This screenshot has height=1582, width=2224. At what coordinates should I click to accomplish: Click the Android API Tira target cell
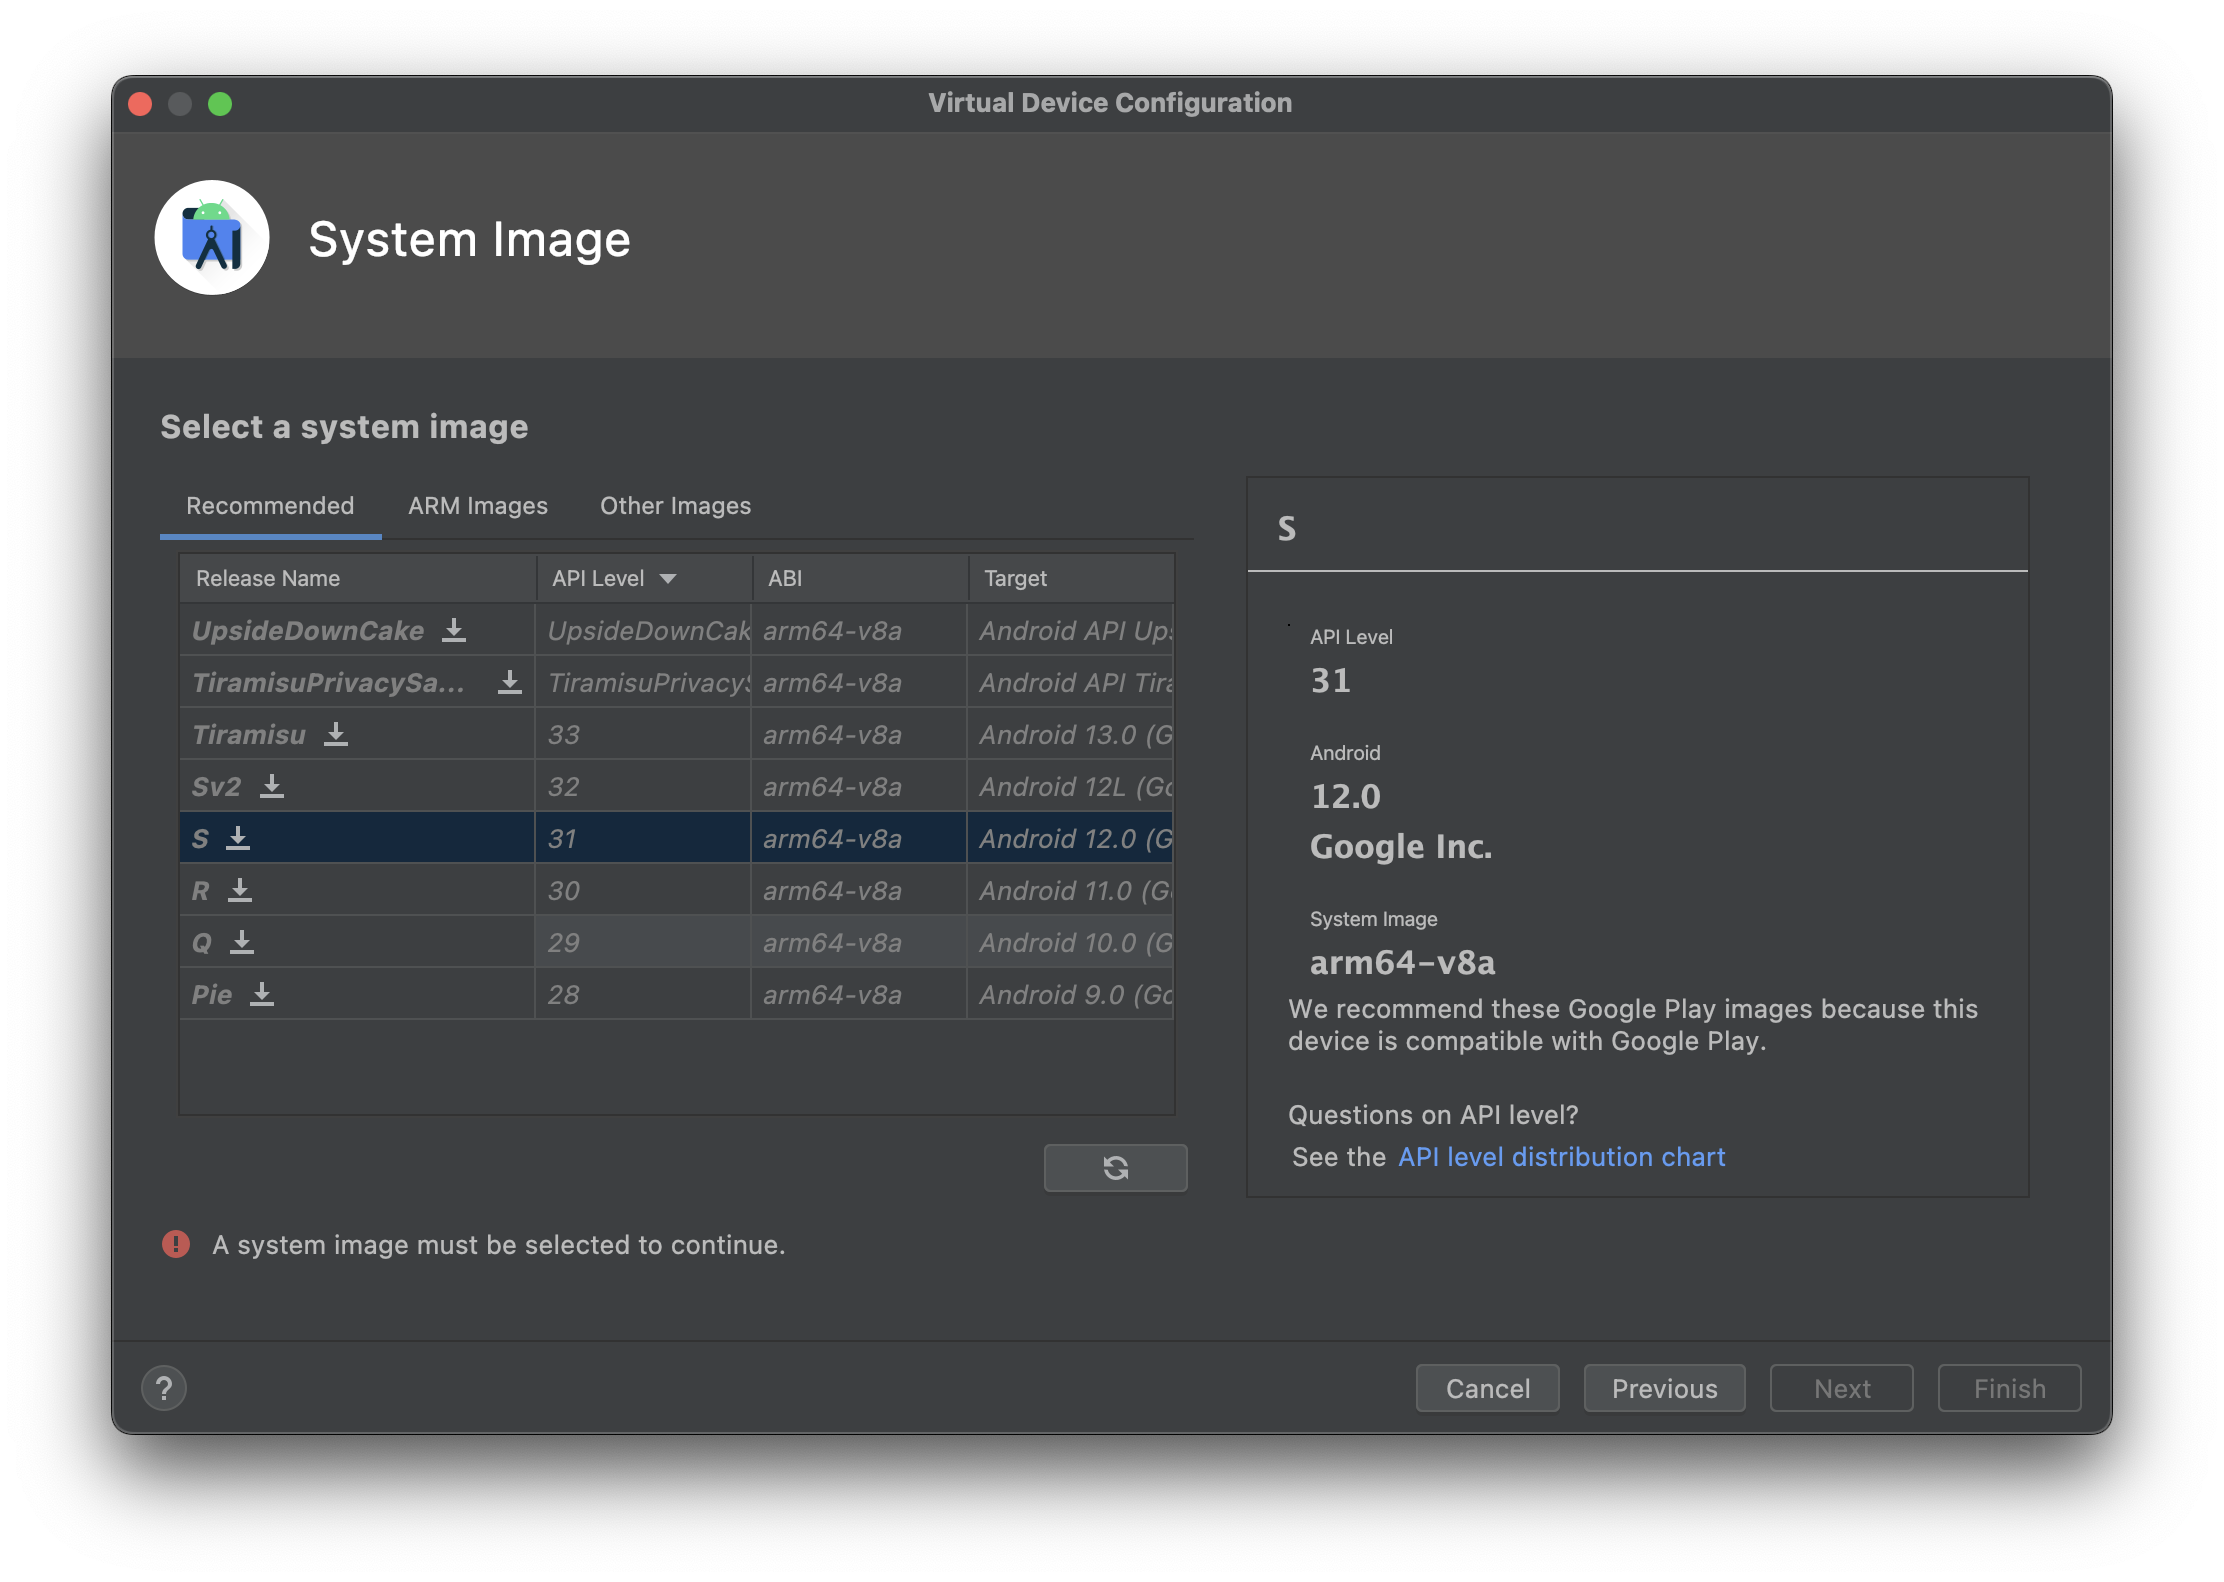click(1071, 682)
